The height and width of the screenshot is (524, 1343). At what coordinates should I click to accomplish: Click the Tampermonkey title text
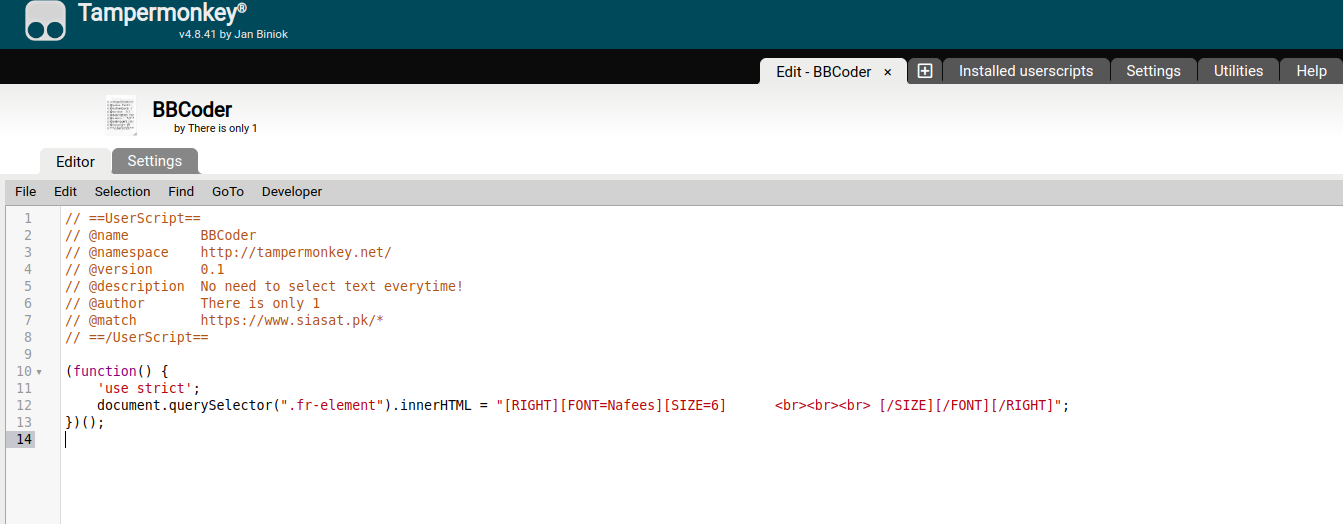162,14
